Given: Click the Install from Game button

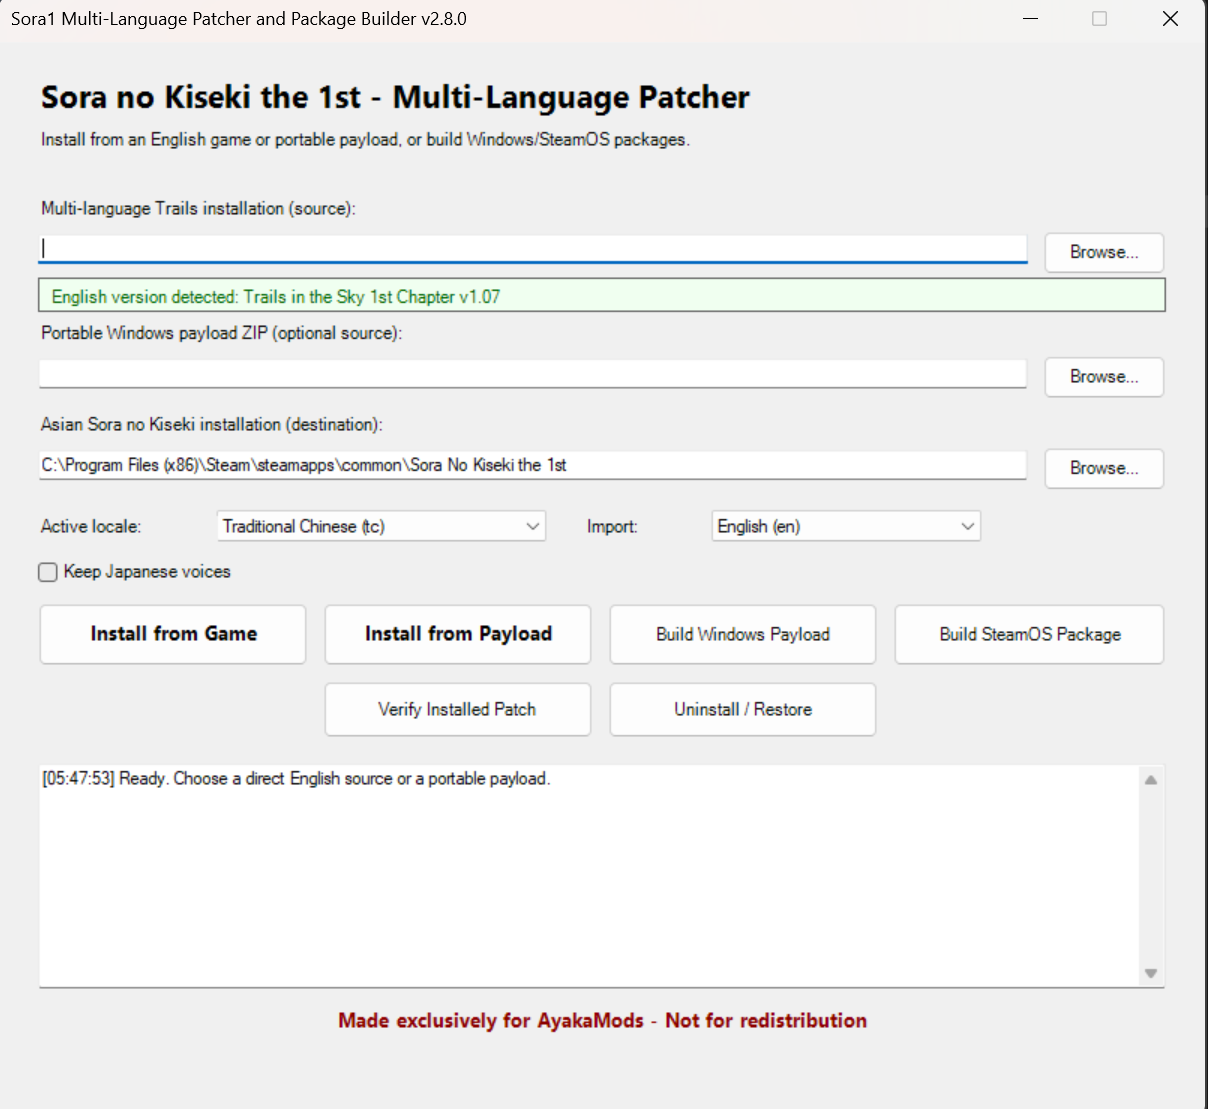Looking at the screenshot, I should 173,634.
